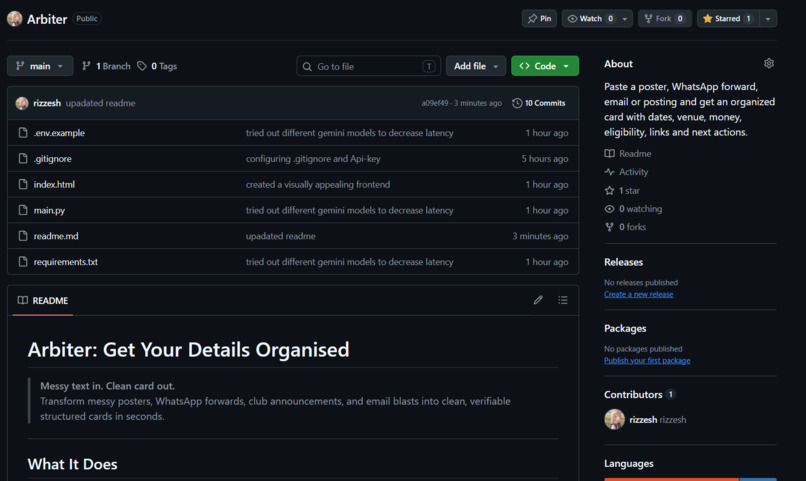Click the file icon beside readme.md
The image size is (806, 481).
(x=23, y=236)
